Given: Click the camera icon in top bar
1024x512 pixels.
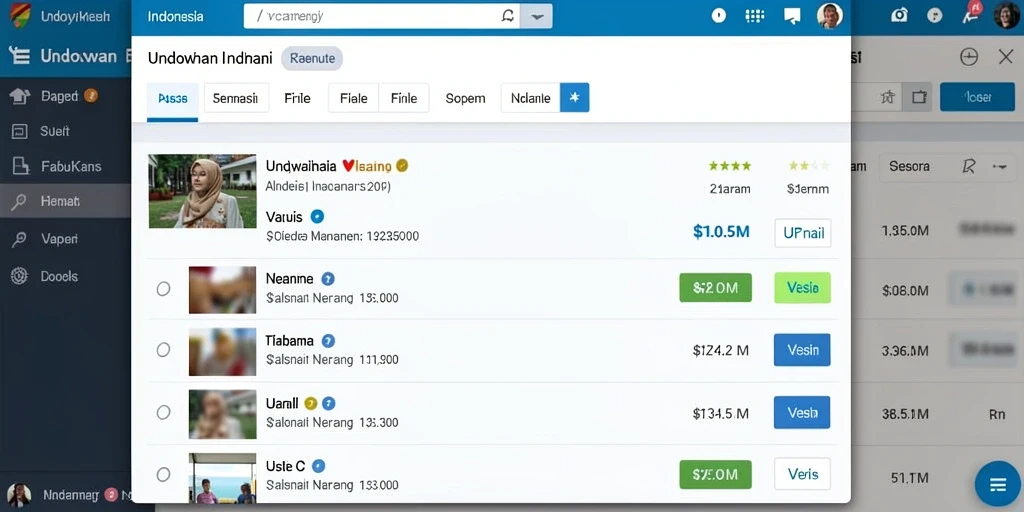Looking at the screenshot, I should (x=899, y=15).
